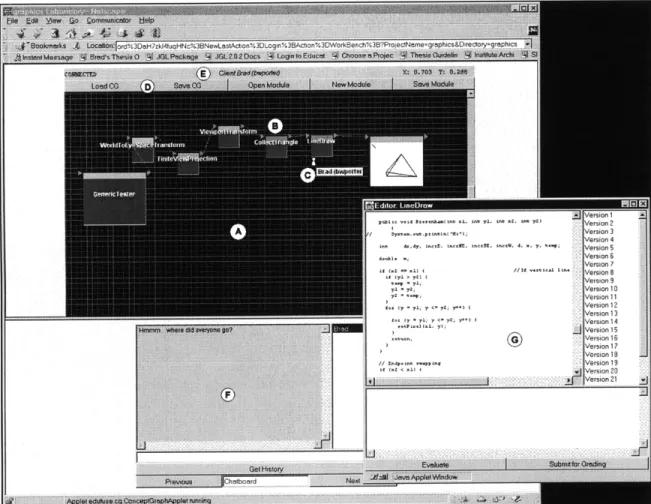The width and height of the screenshot is (651, 504).
Task: Click the Load CG button
Action: [x=105, y=86]
